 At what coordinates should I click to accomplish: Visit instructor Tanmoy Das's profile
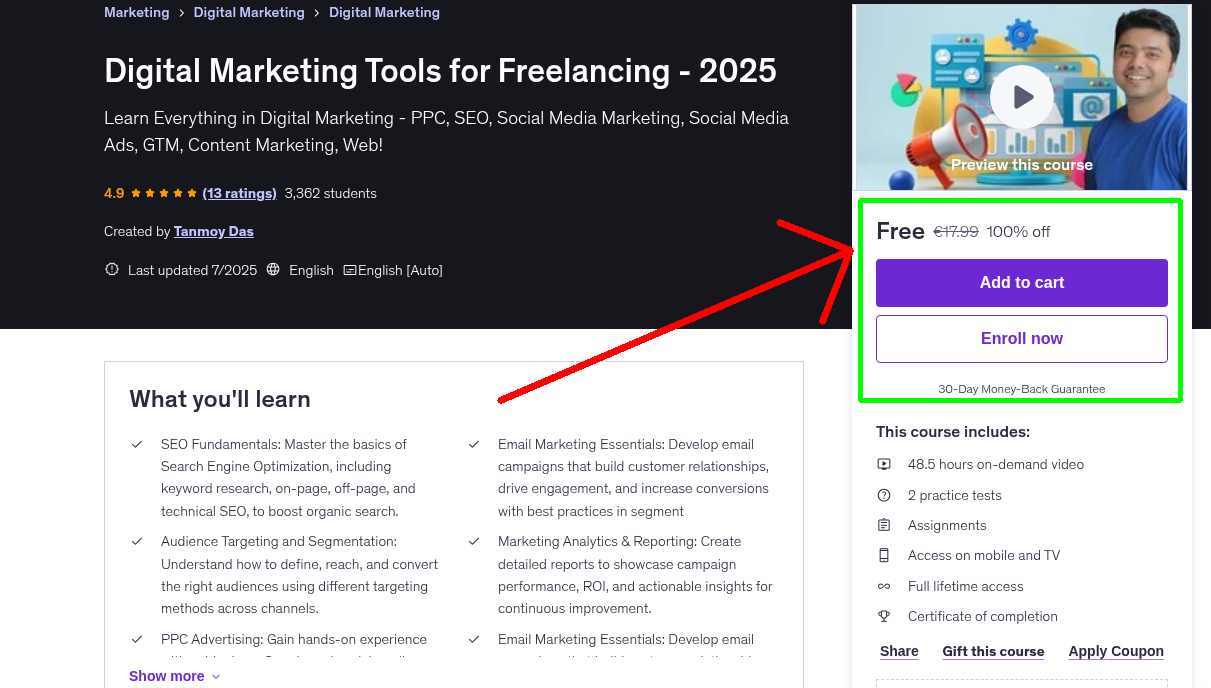point(213,231)
